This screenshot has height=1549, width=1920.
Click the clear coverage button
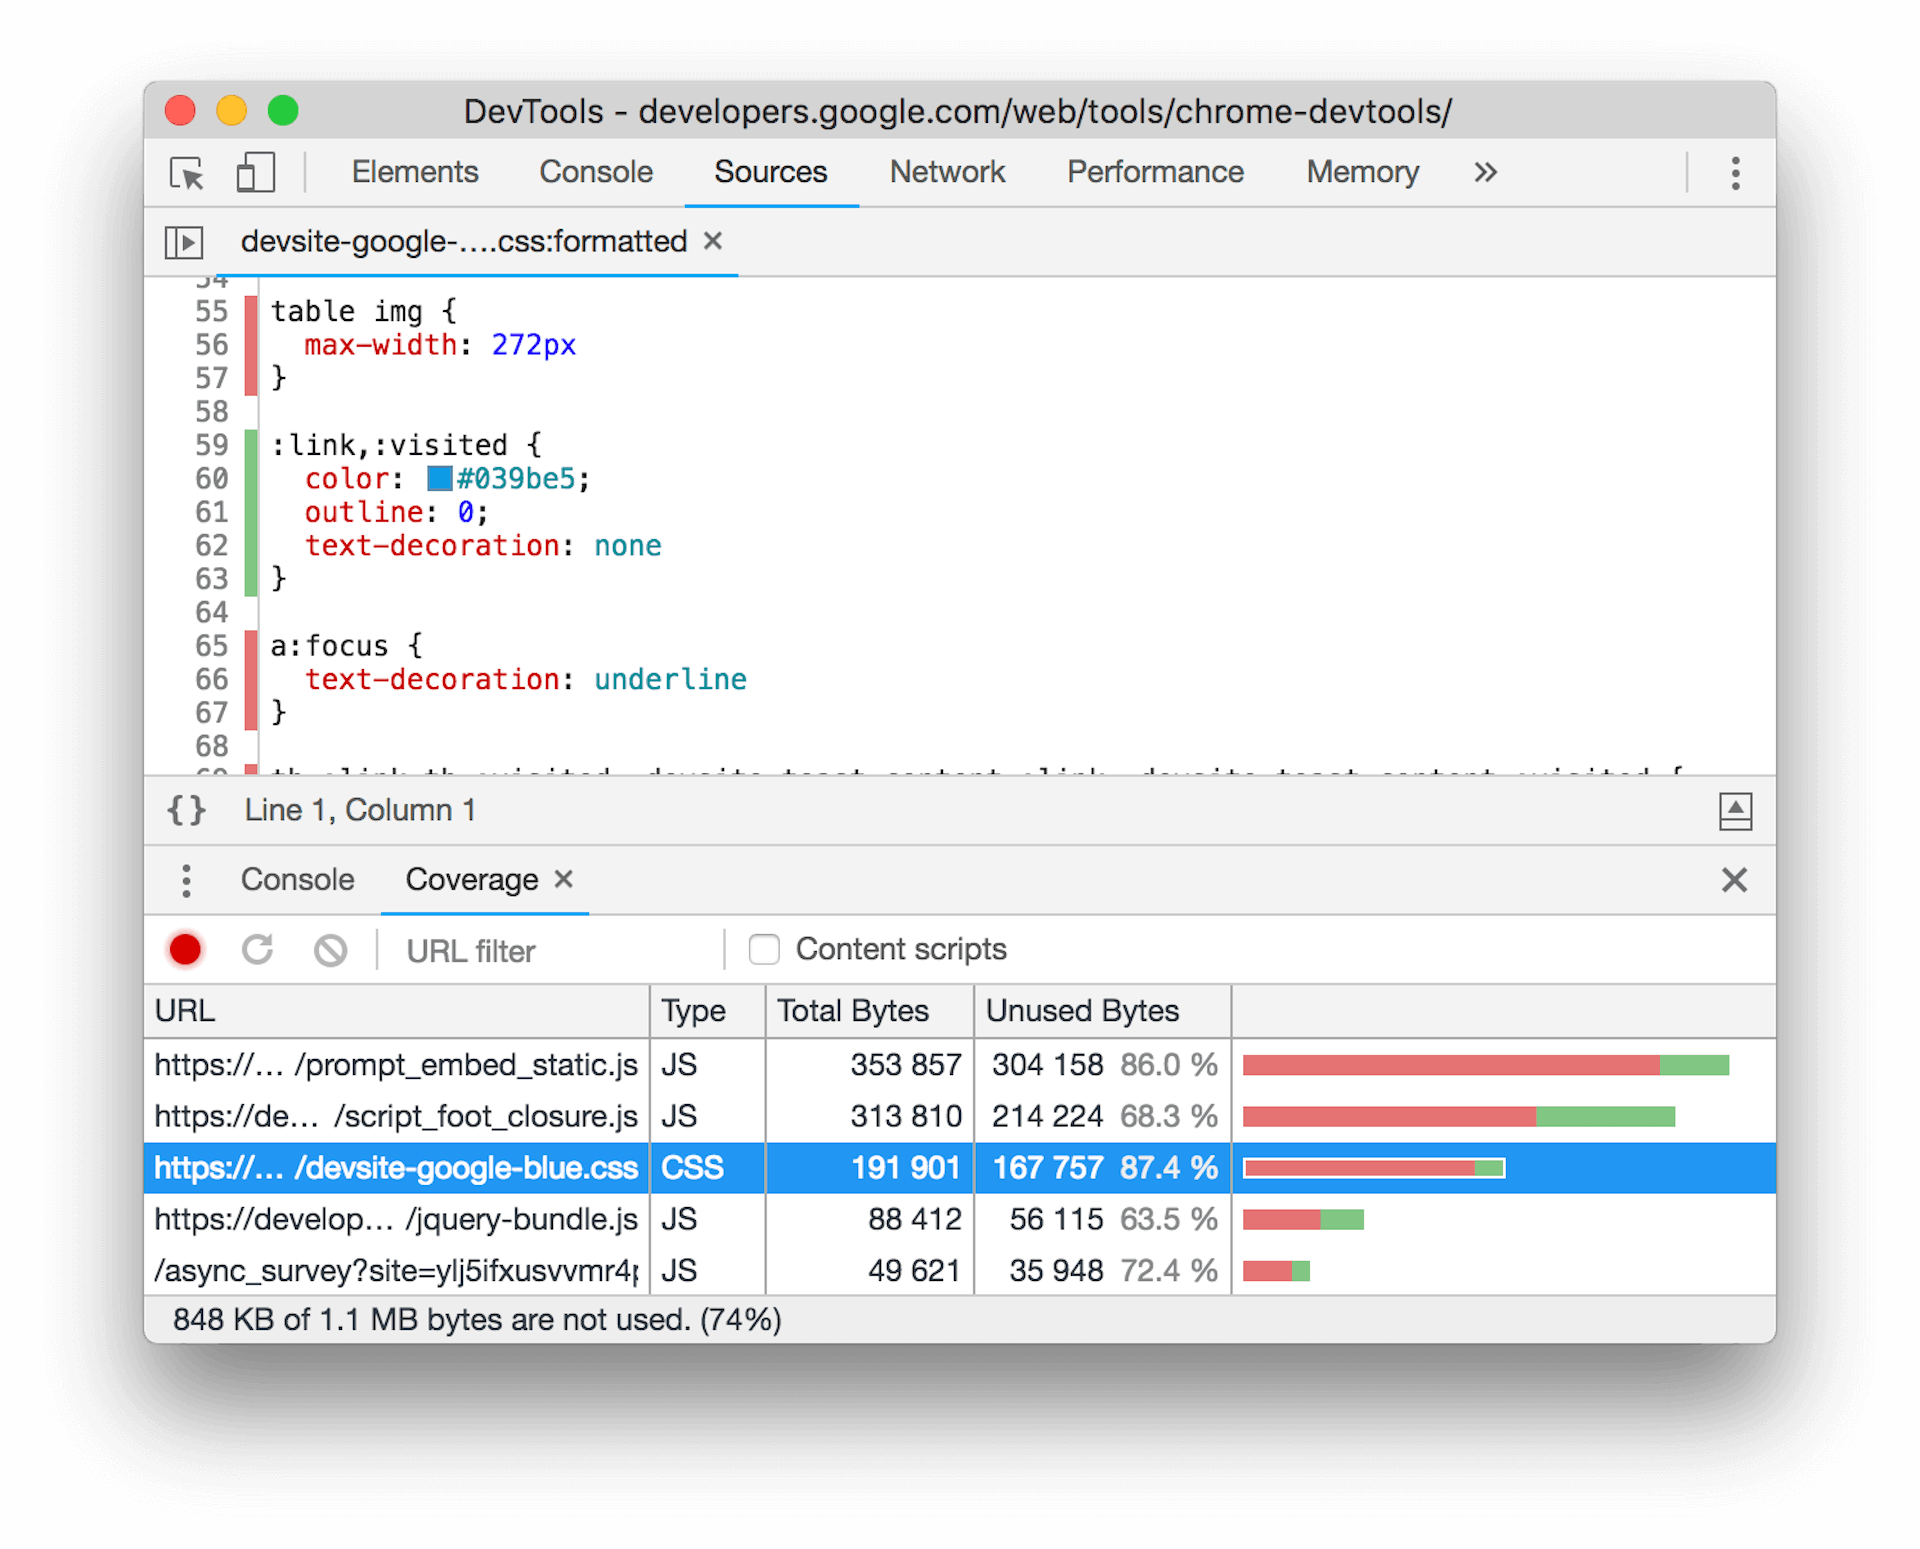[x=329, y=948]
